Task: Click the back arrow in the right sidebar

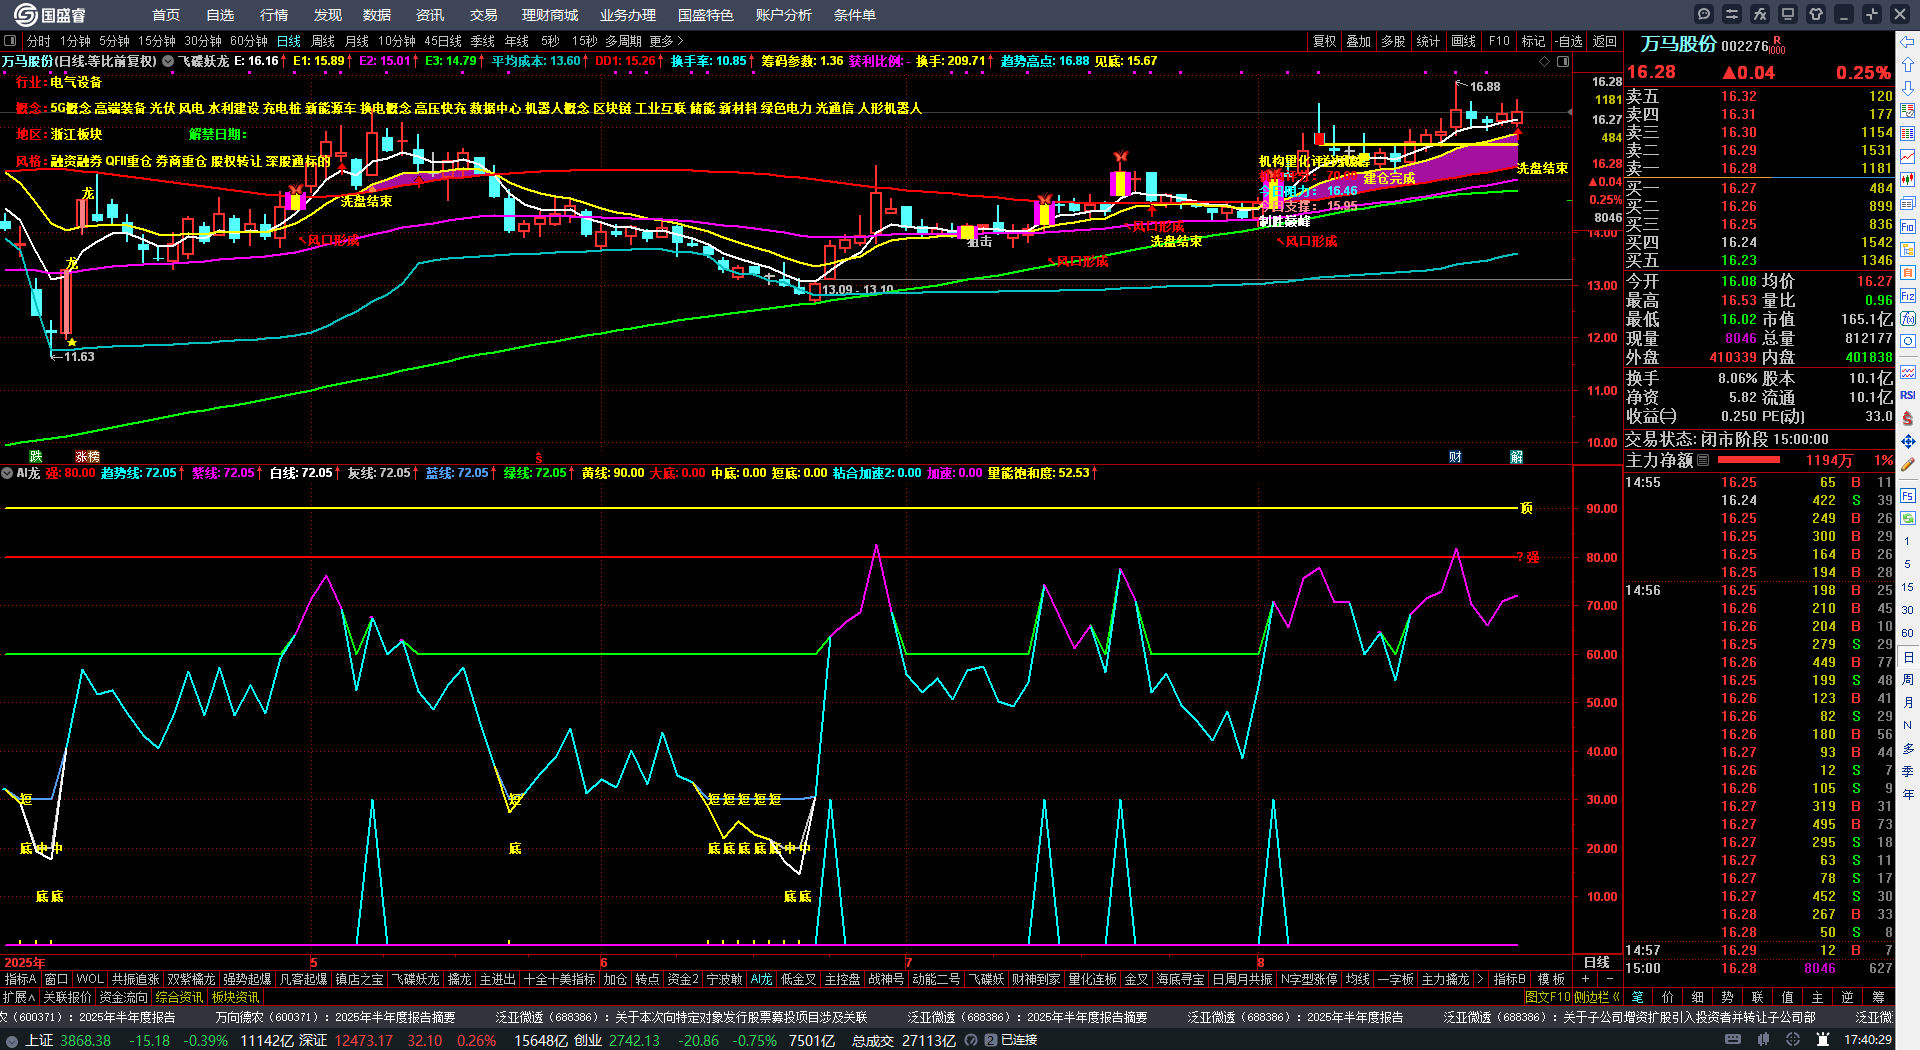Action: 1908,41
